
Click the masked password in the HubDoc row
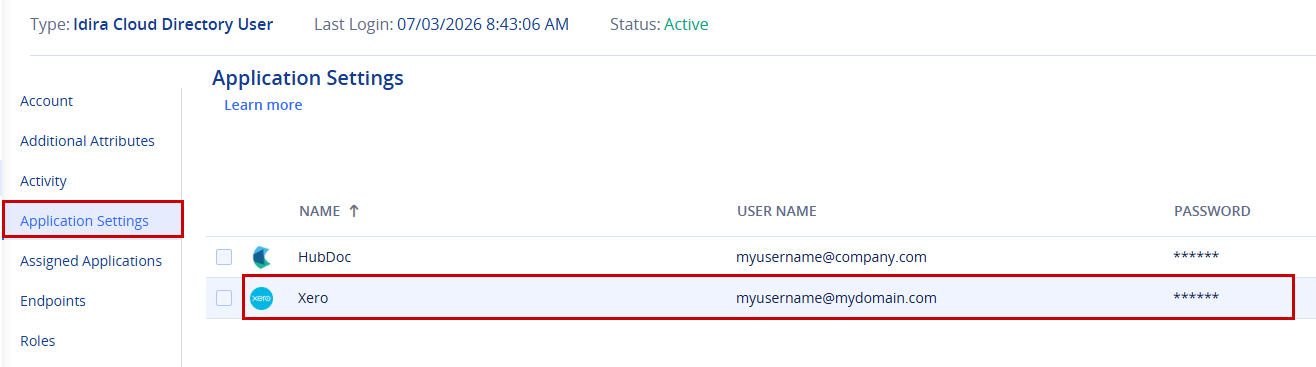pyautogui.click(x=1196, y=257)
